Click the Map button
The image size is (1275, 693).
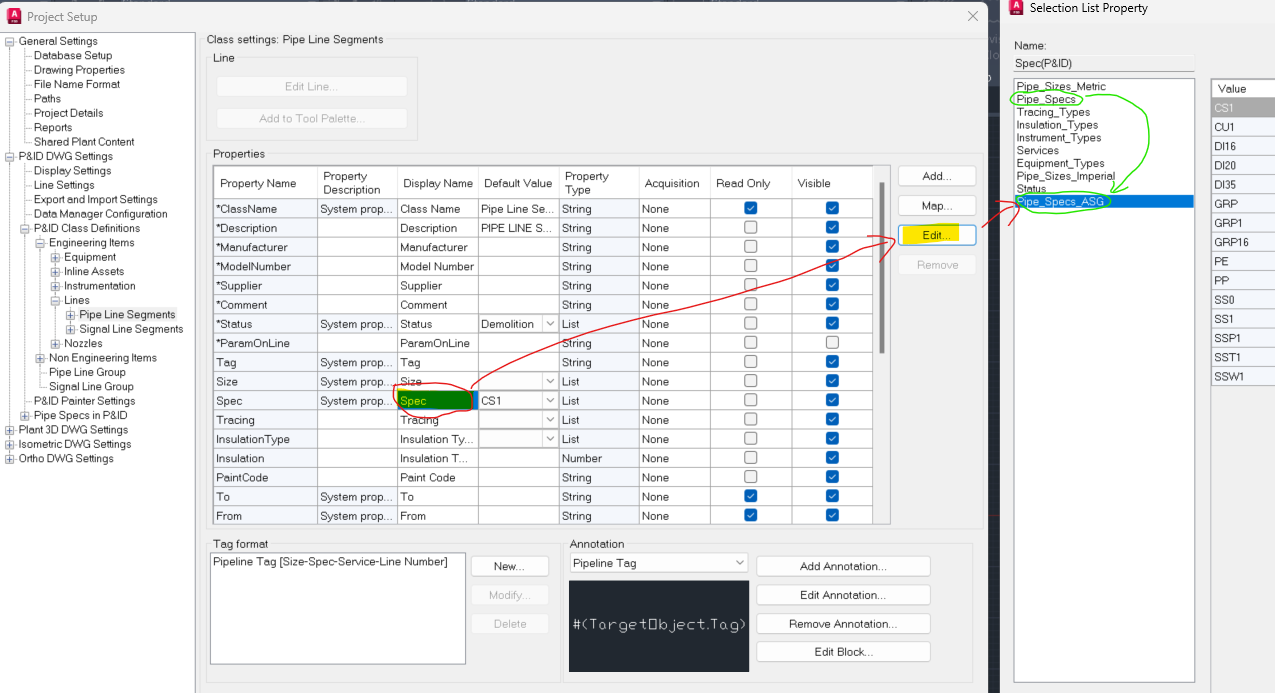[936, 206]
